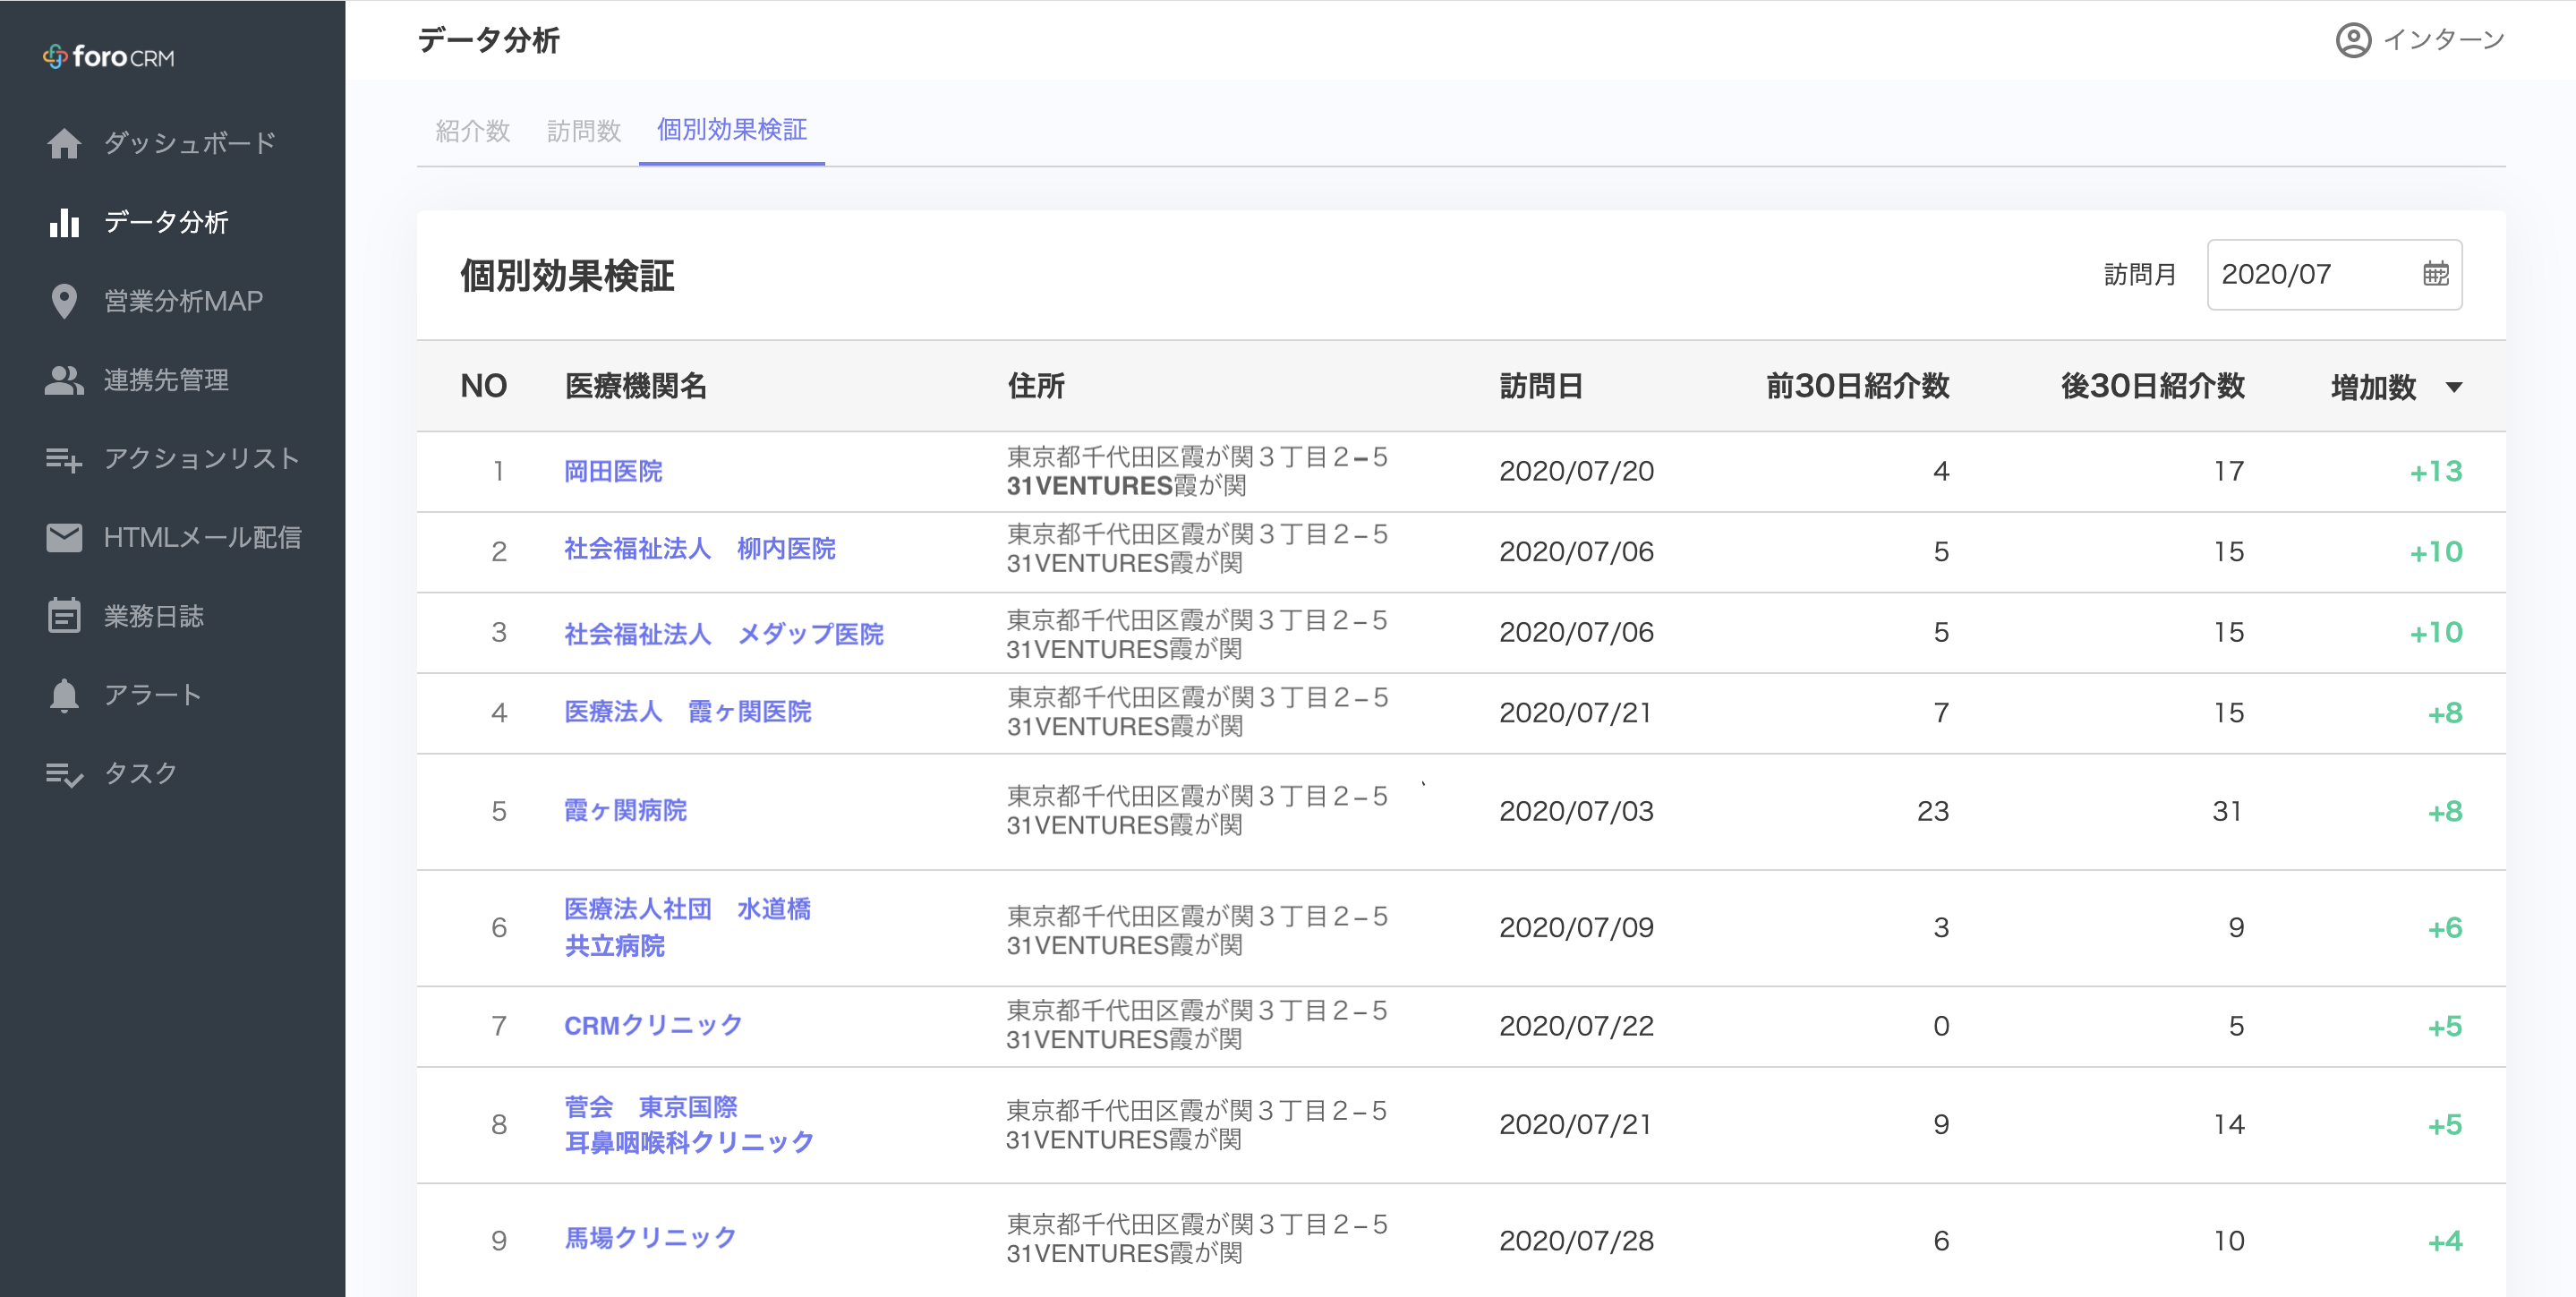Click the アラート bell icon
This screenshot has height=1297, width=2576.
(64, 695)
